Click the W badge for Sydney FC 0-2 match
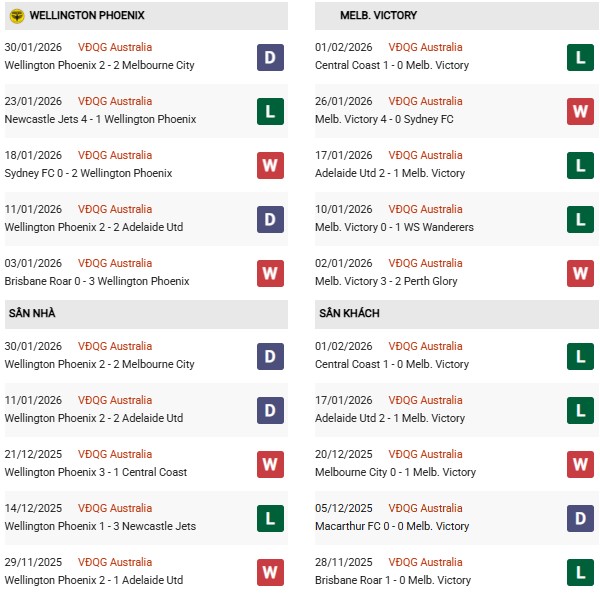600x593 pixels. [270, 165]
